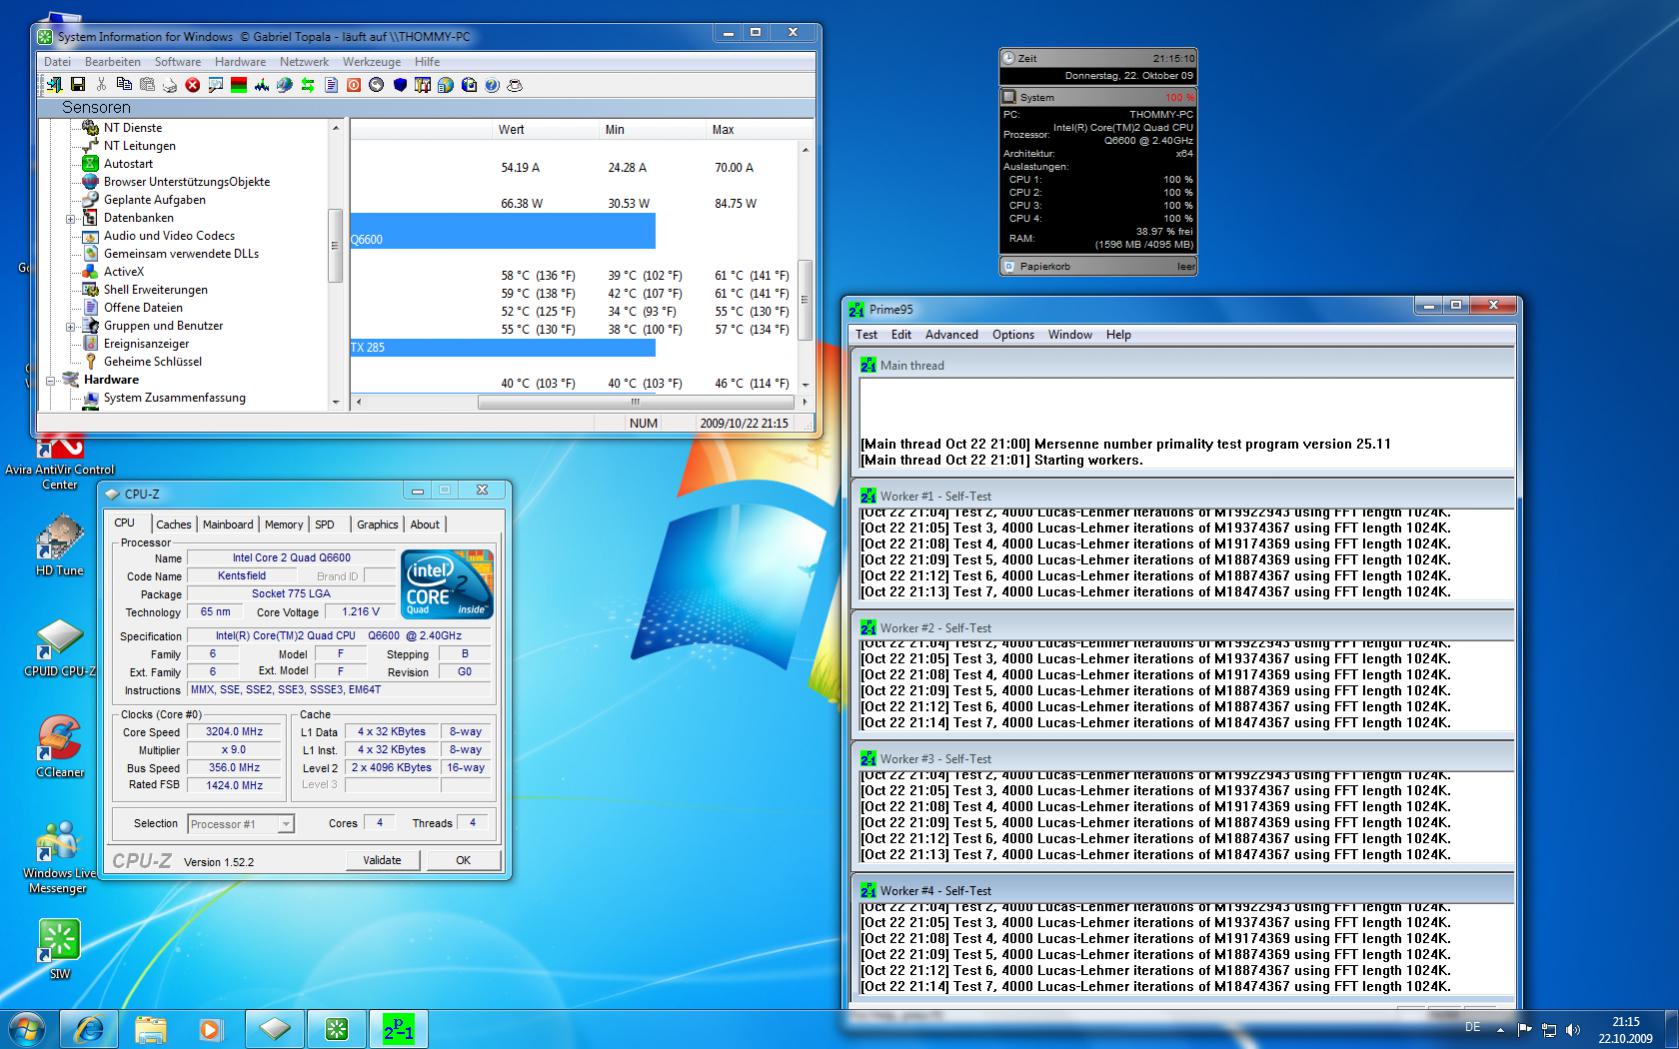The height and width of the screenshot is (1049, 1679).
Task: Click the save floppy disk icon in SIW toolbar
Action: point(77,85)
